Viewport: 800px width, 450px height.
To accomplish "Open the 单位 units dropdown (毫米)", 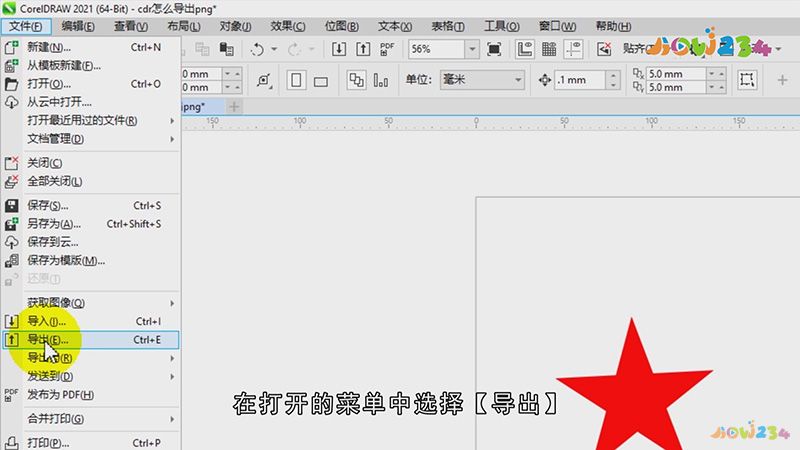I will [x=482, y=80].
